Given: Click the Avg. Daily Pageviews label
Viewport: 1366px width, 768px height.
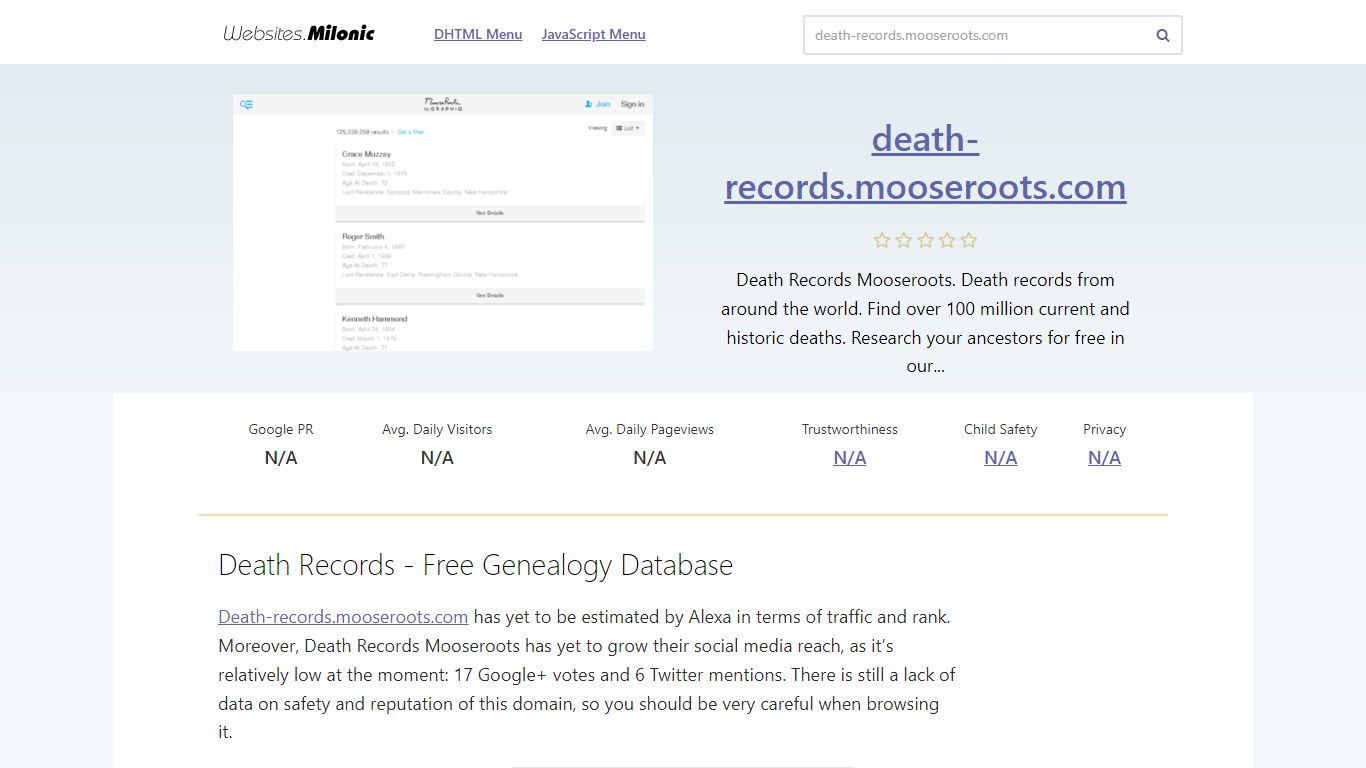Looking at the screenshot, I should (650, 429).
